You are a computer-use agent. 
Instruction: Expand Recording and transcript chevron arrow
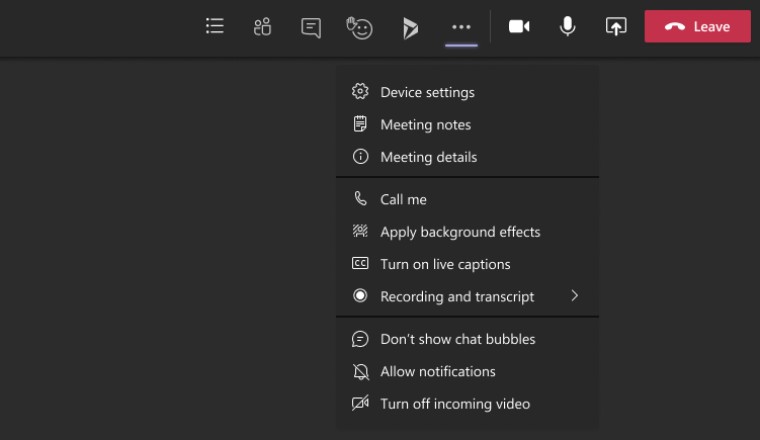tap(574, 296)
